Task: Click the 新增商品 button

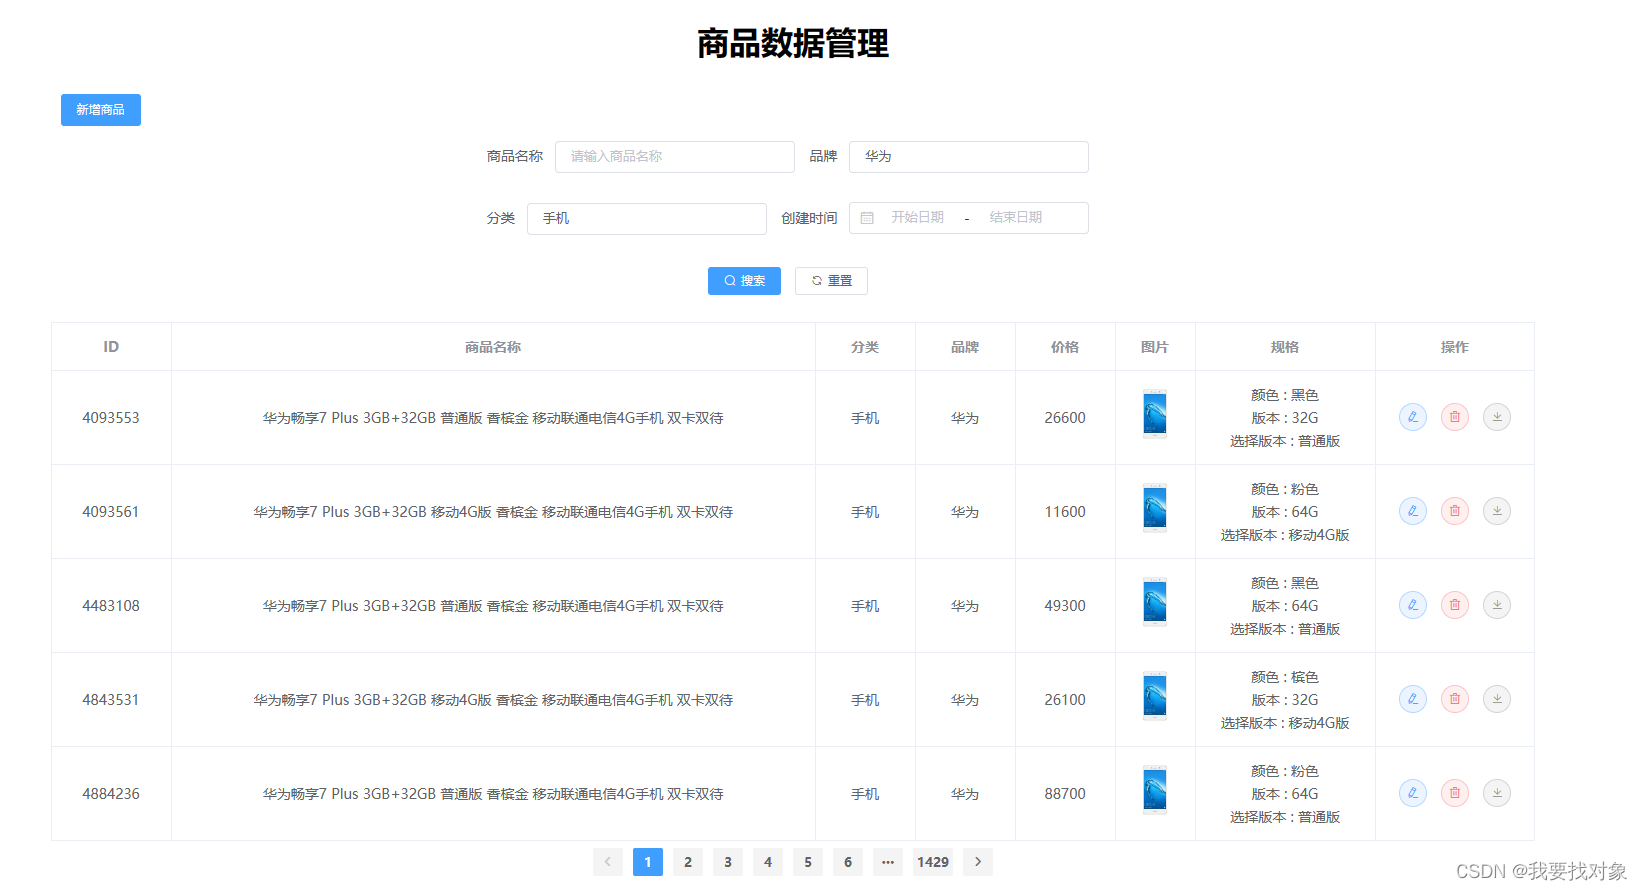Action: click(101, 110)
